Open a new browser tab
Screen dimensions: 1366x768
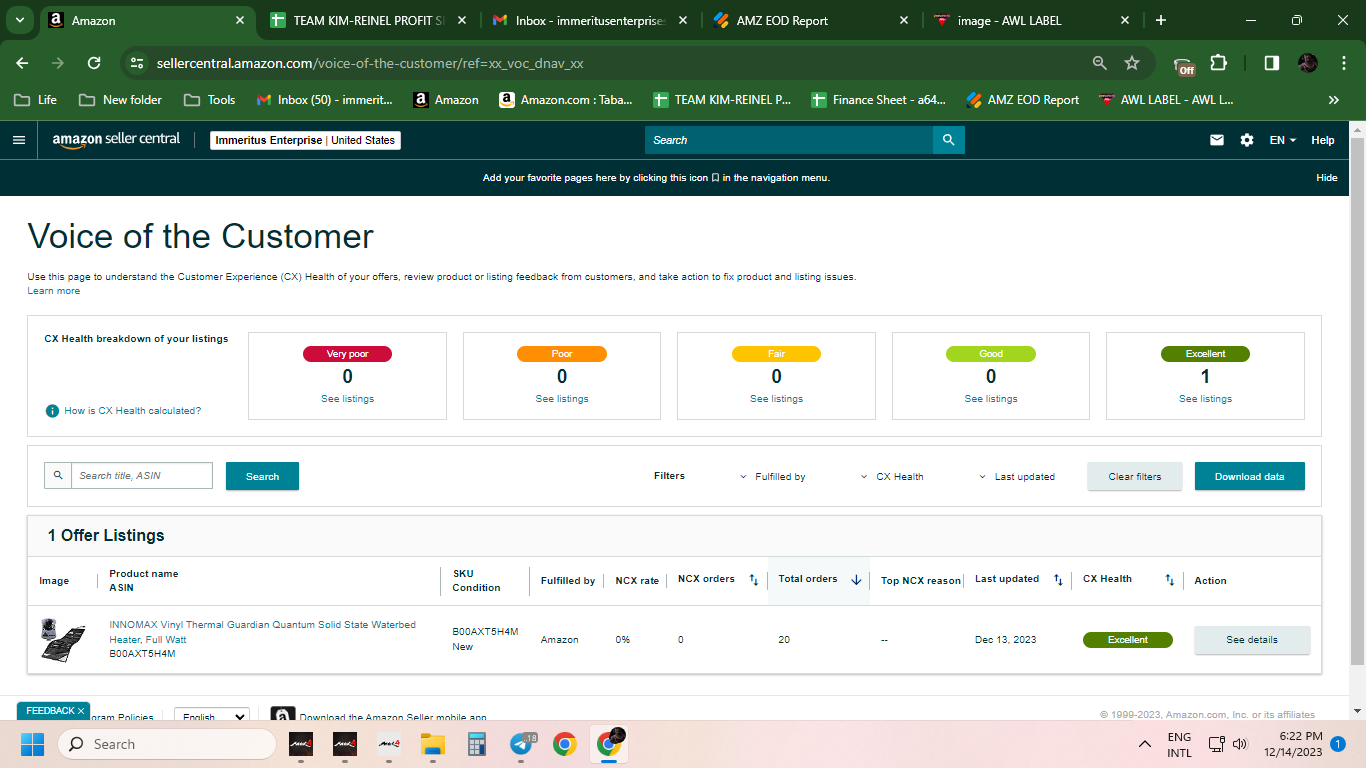[1161, 20]
